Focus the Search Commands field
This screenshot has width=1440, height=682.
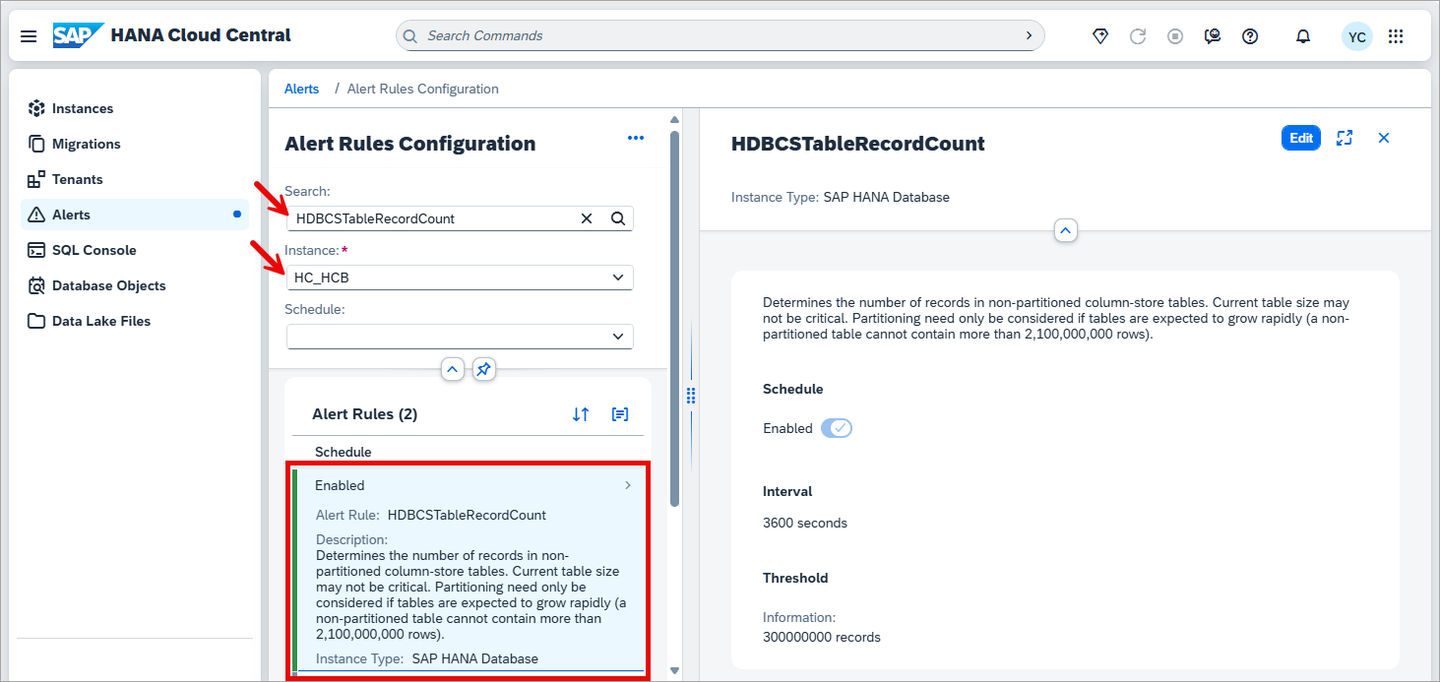[720, 36]
